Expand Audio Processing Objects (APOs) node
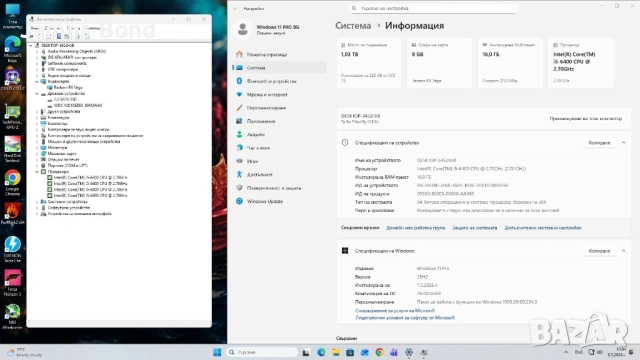 37,51
